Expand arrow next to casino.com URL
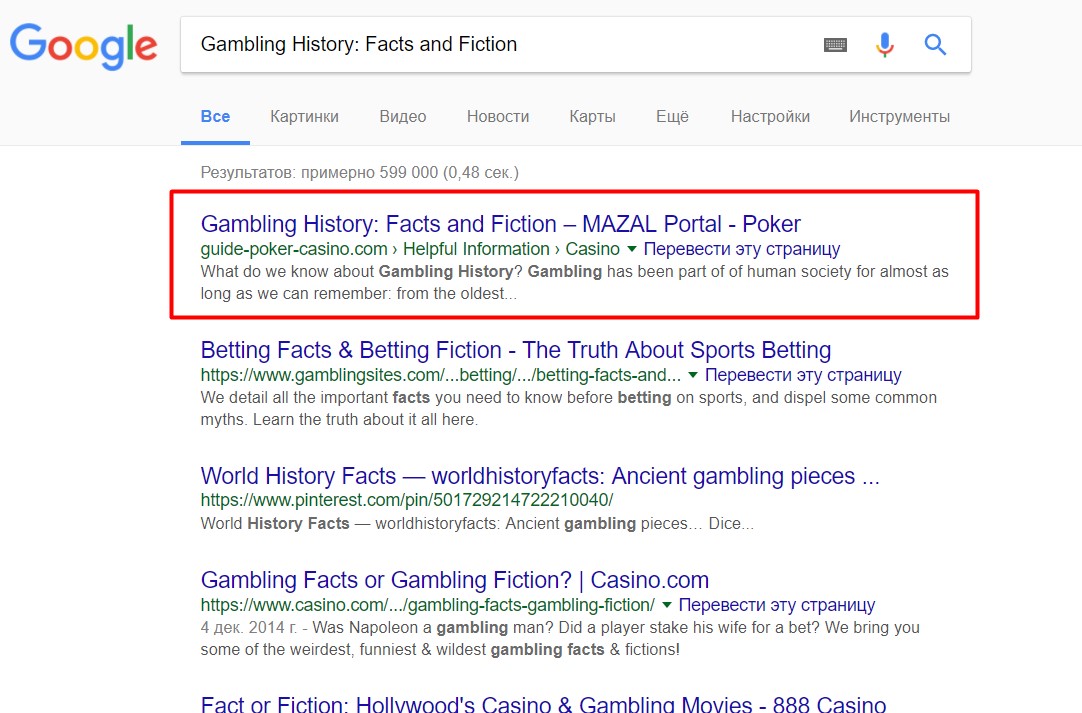 click(666, 605)
